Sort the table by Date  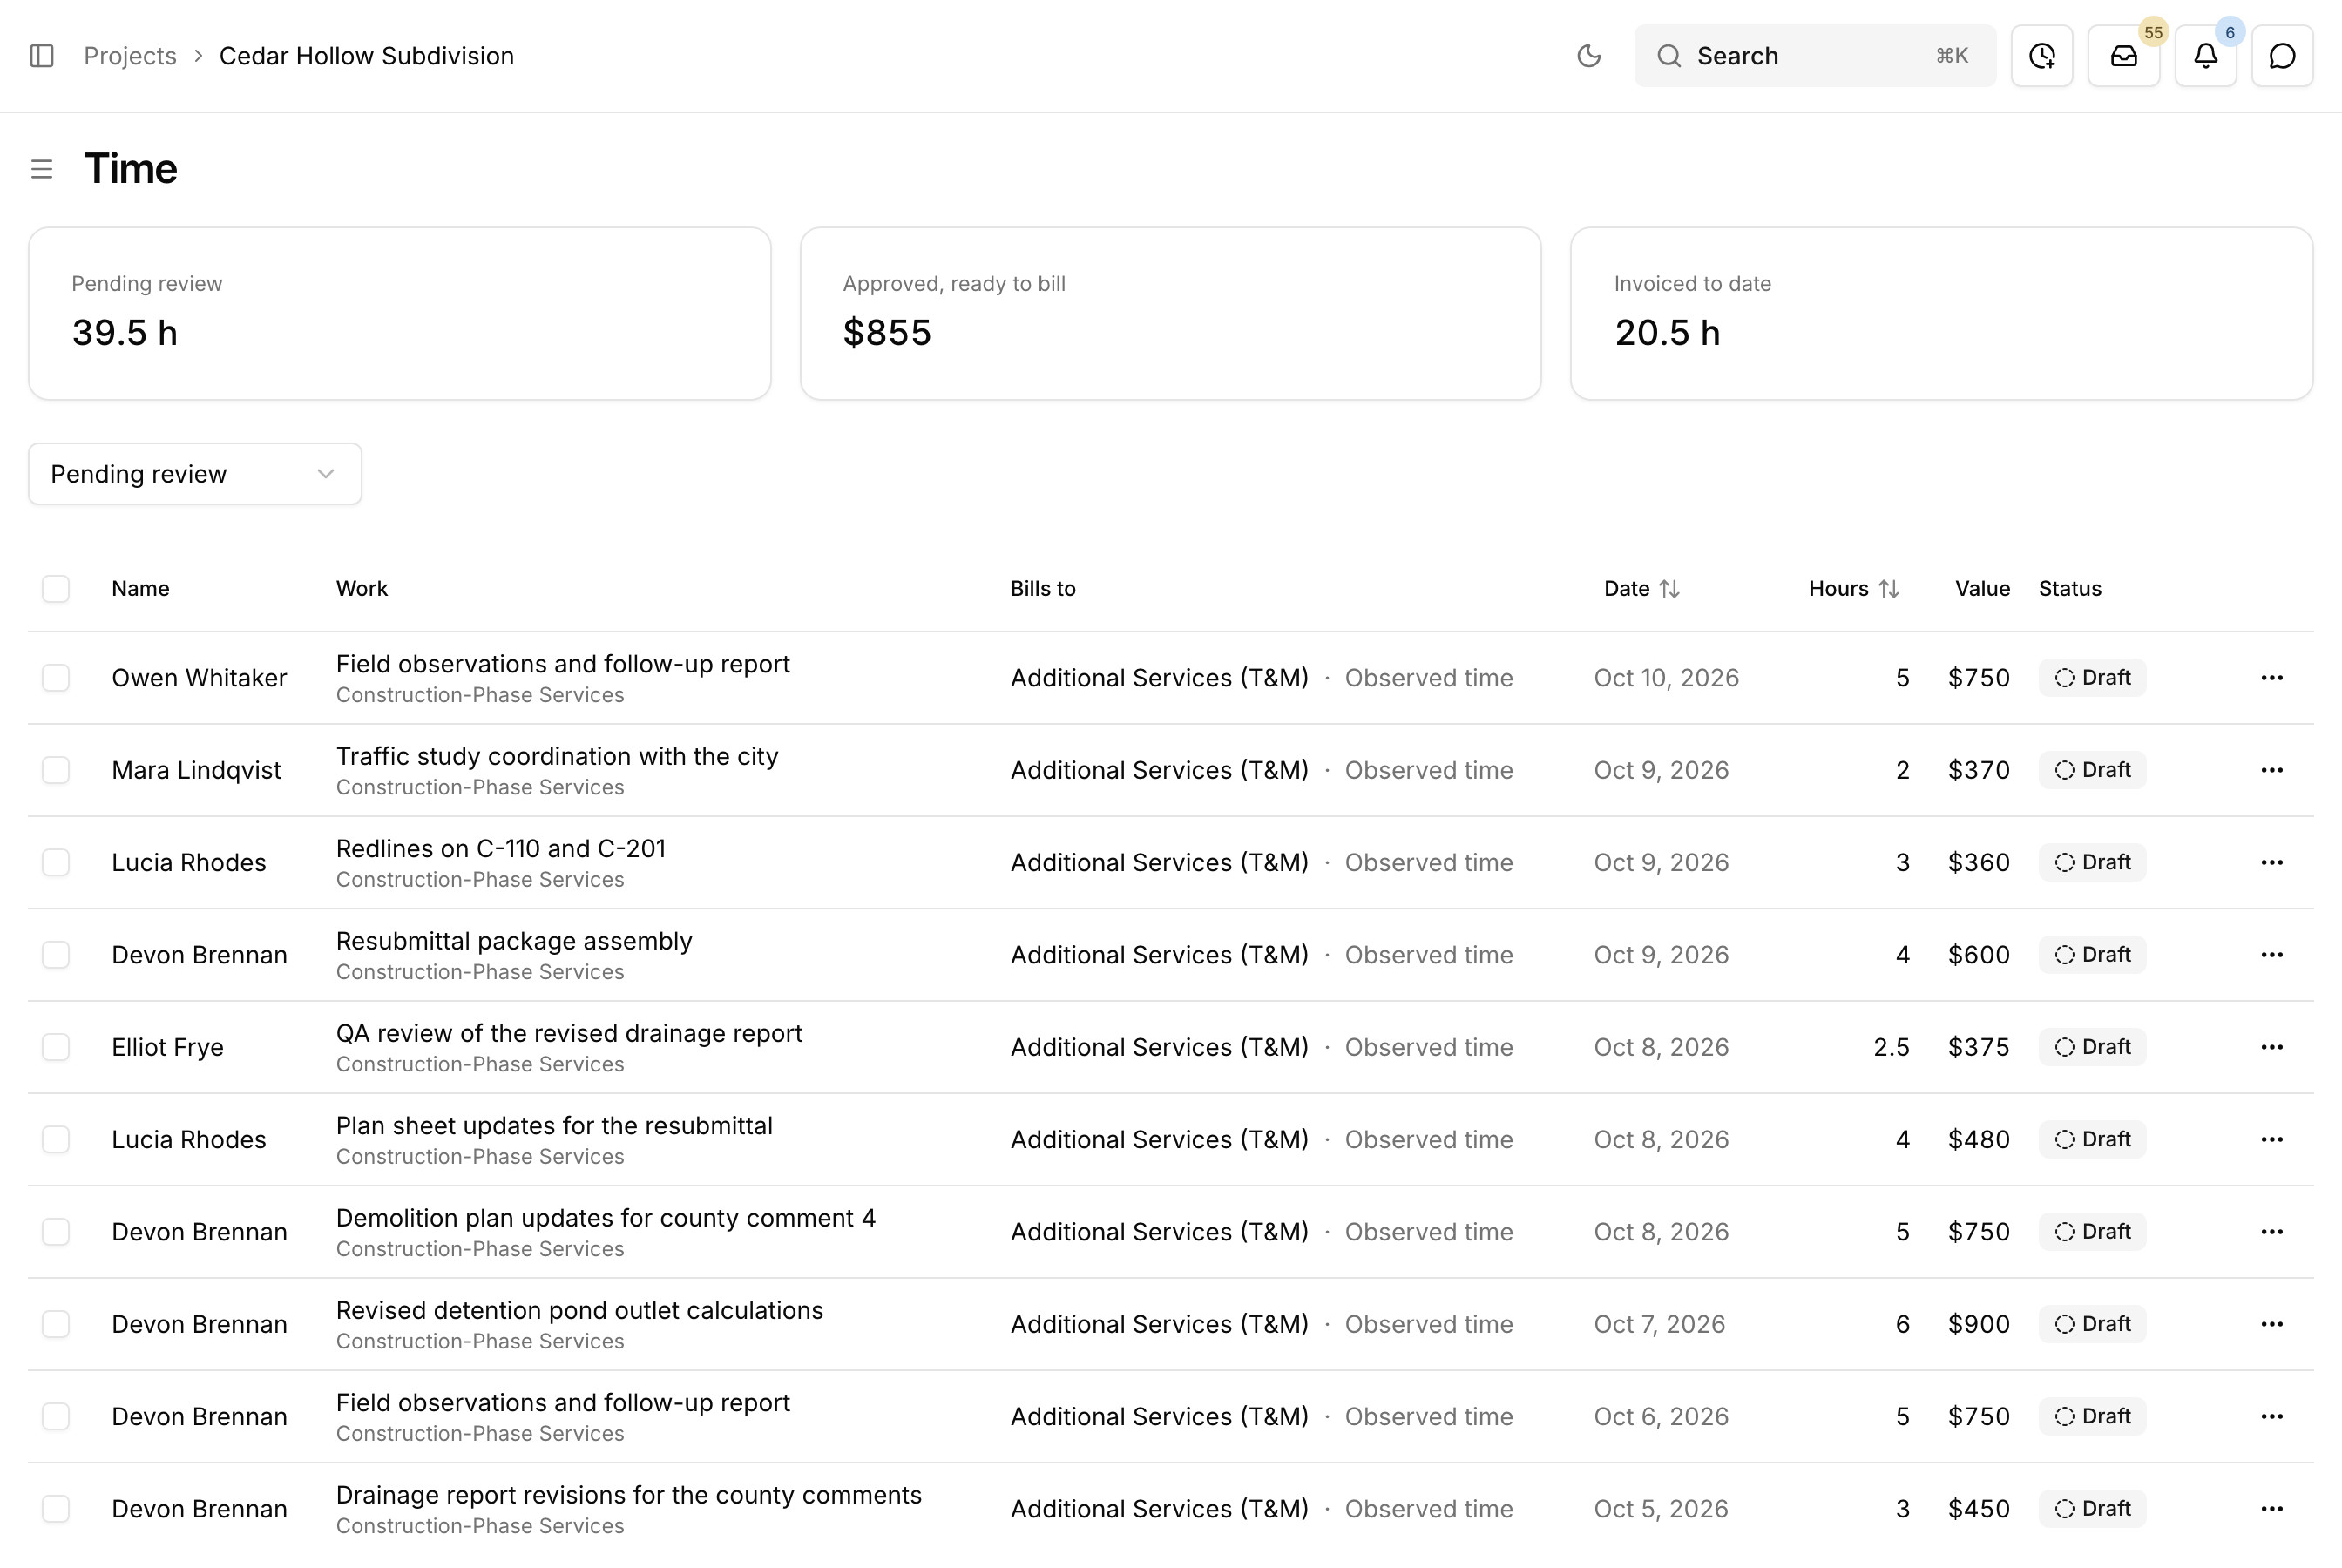[x=1641, y=589]
